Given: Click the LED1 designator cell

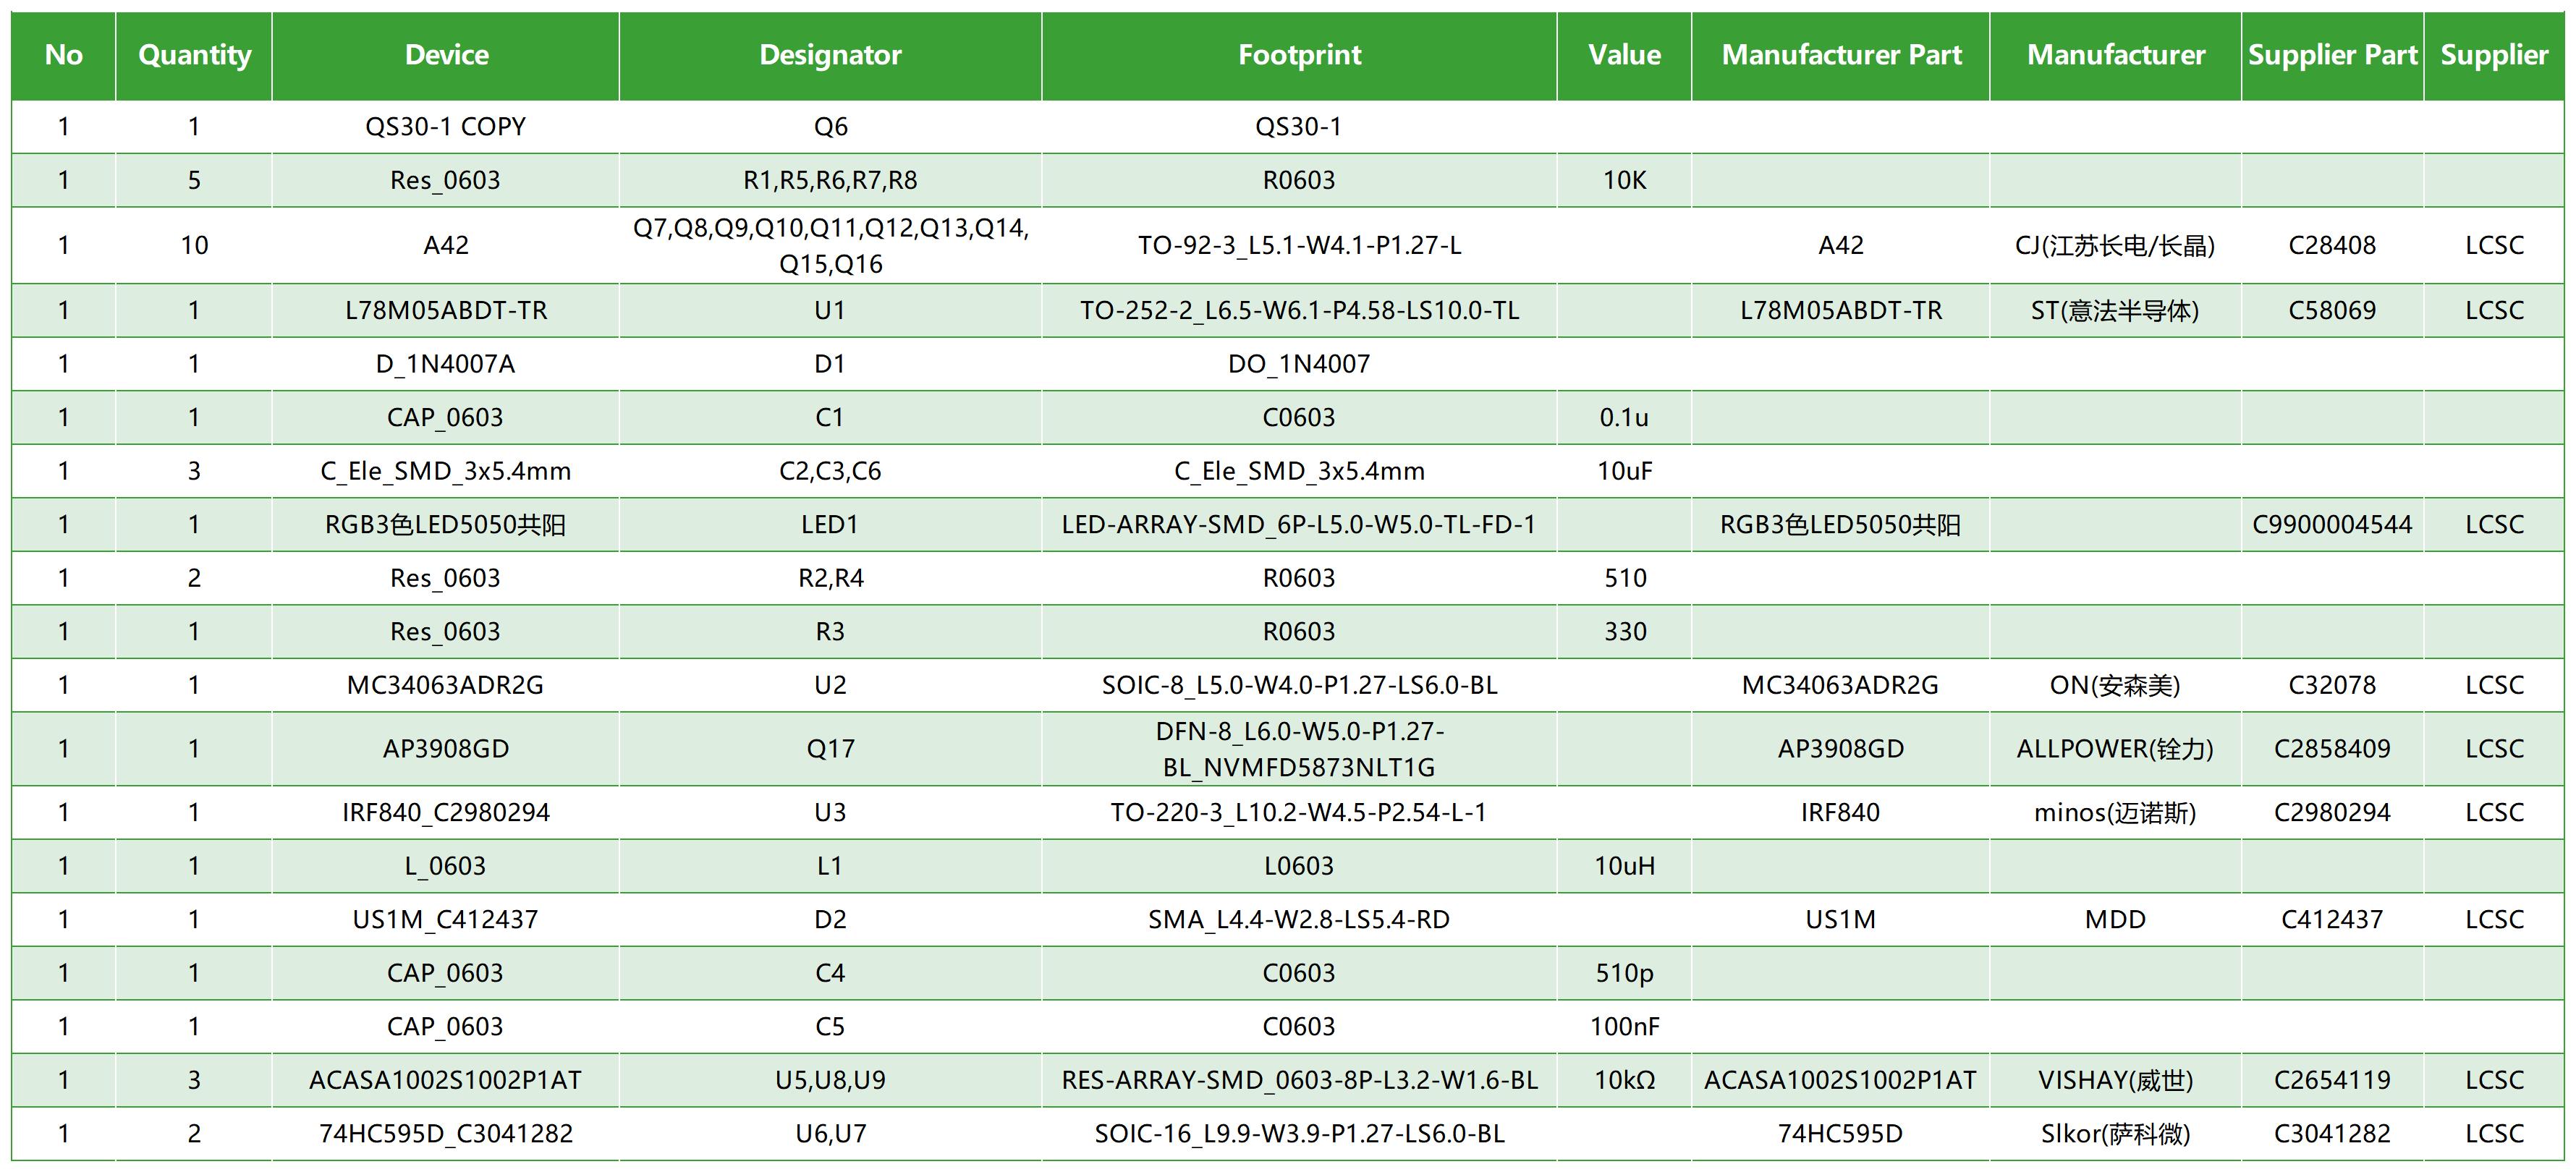Looking at the screenshot, I should click(x=830, y=525).
